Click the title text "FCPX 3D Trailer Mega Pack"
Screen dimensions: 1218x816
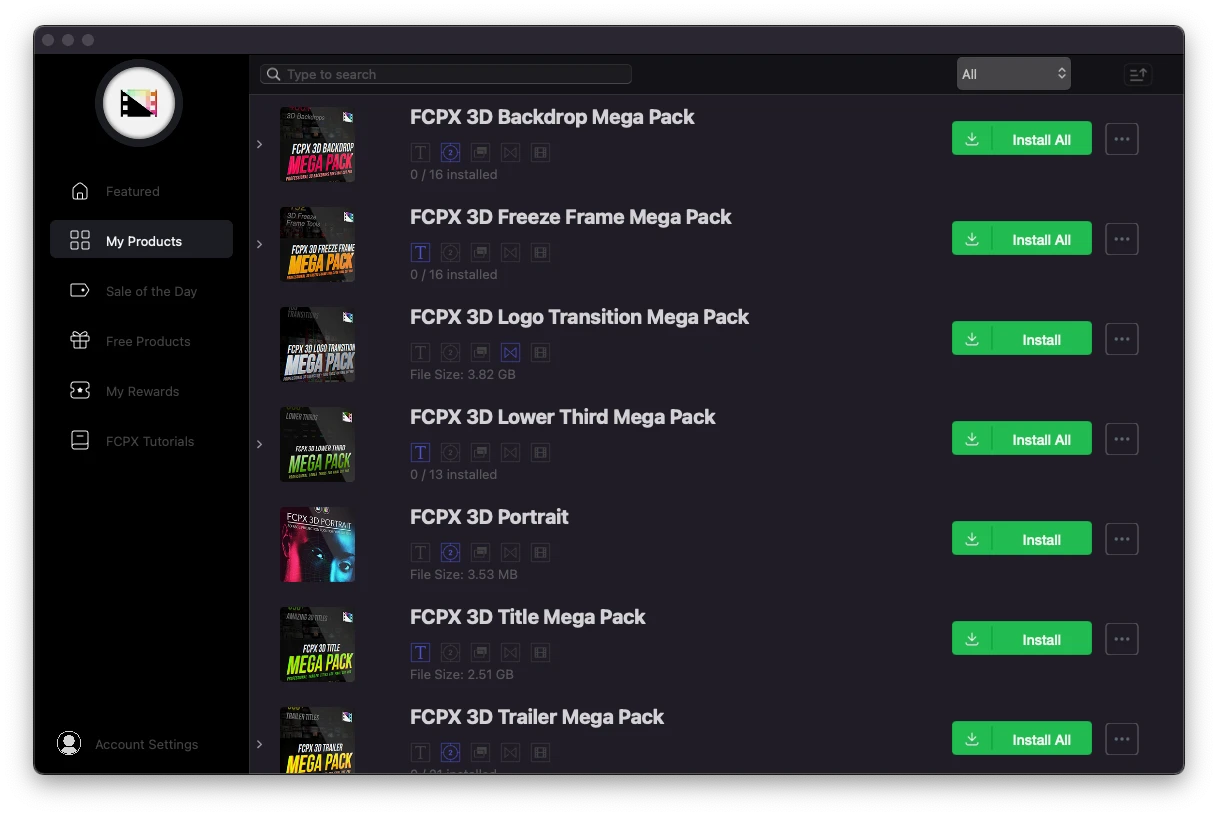537,717
